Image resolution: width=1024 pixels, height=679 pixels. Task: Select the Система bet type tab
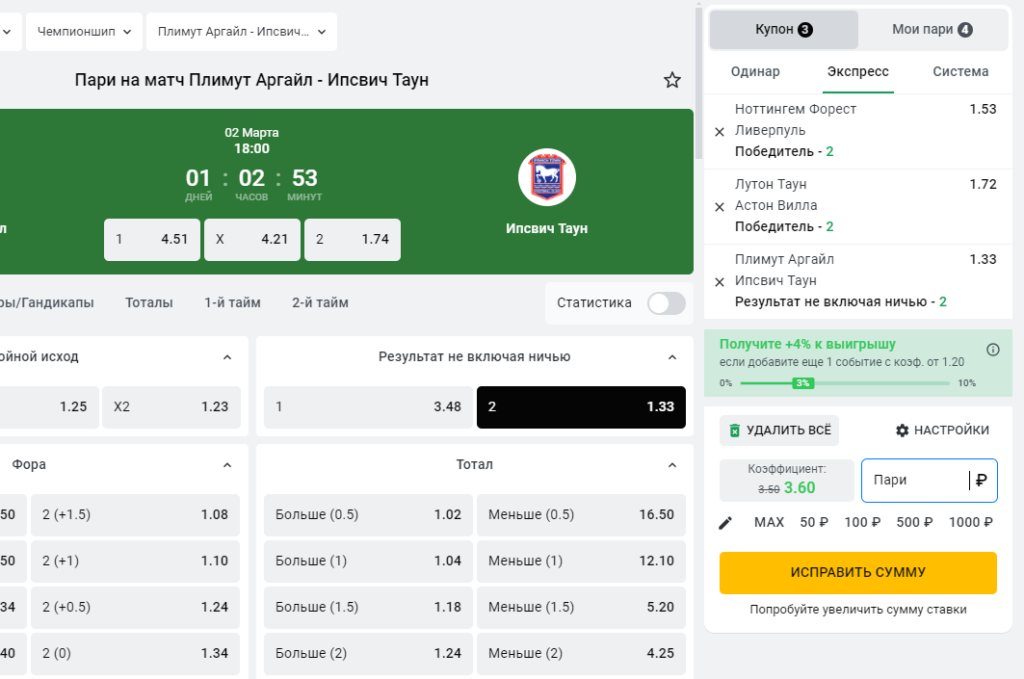(x=960, y=72)
